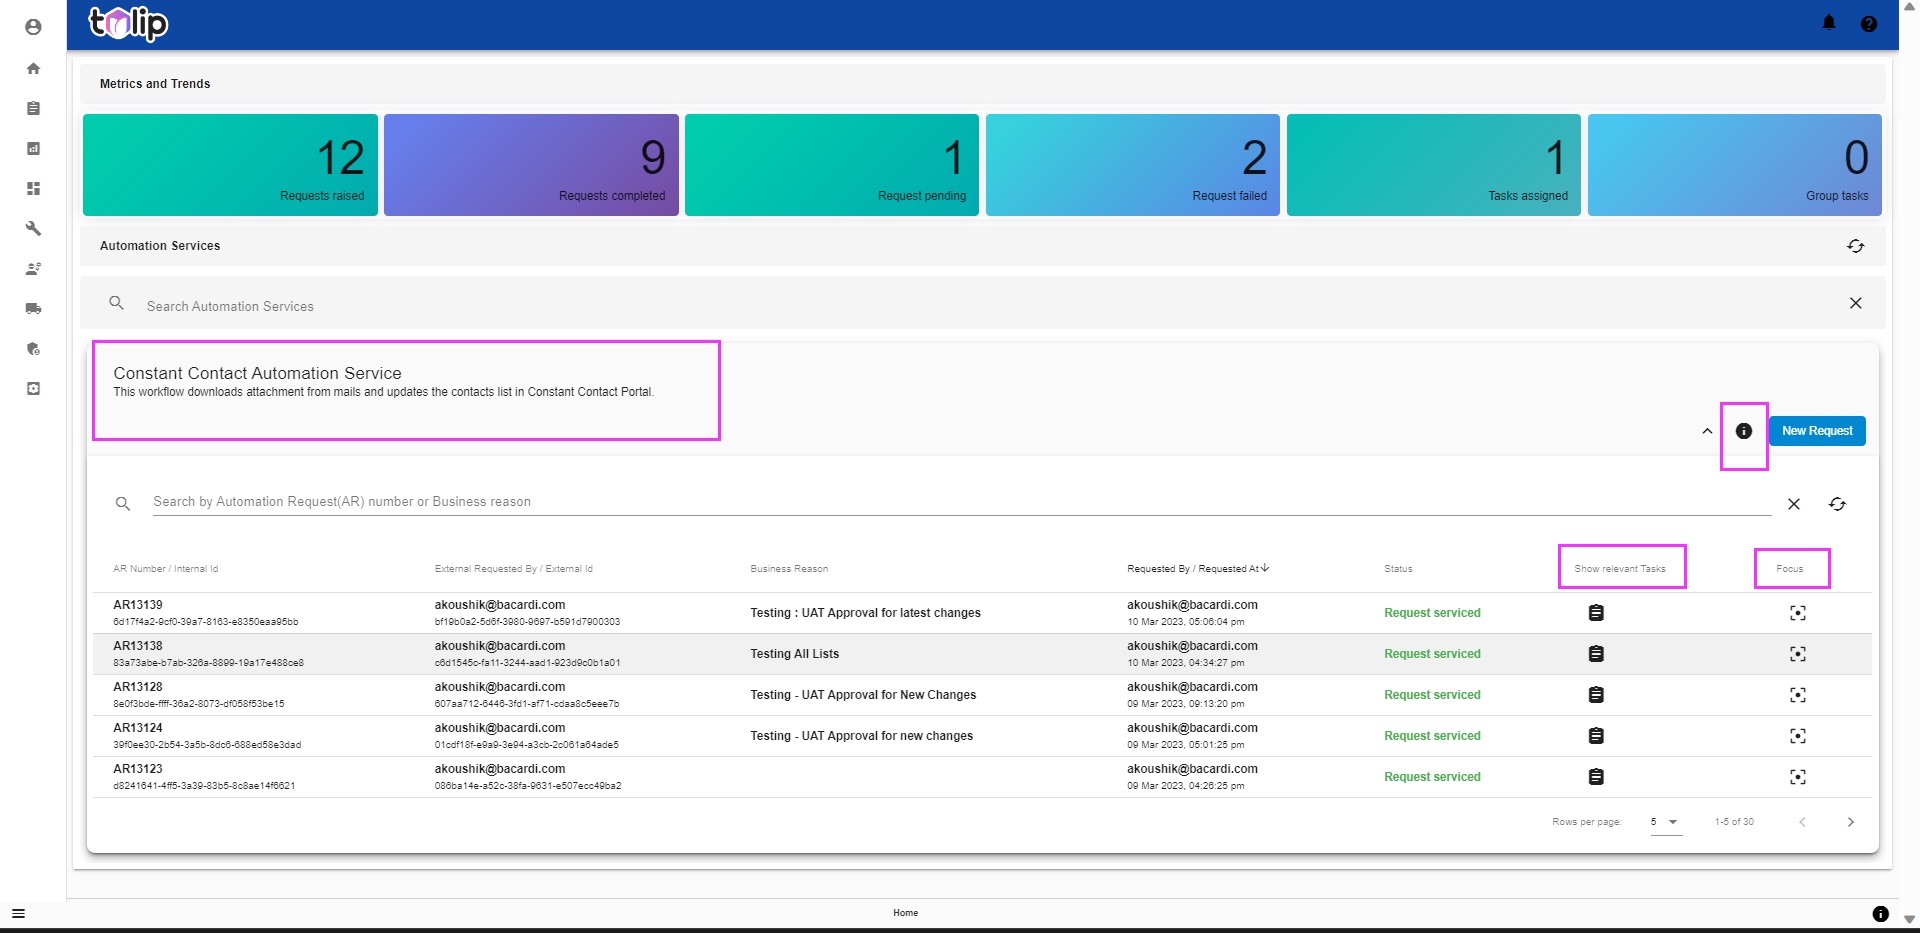This screenshot has height=933, width=1920.
Task: Open the Requests completed metric card
Action: (x=531, y=165)
